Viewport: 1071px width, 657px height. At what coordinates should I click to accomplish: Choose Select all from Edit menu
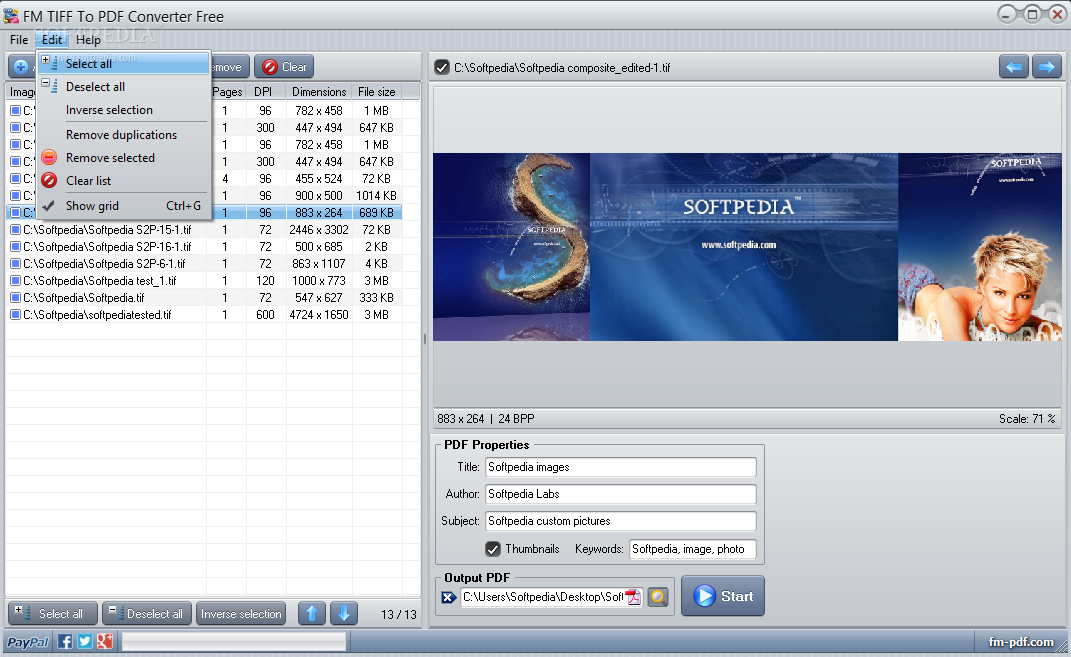[x=123, y=64]
